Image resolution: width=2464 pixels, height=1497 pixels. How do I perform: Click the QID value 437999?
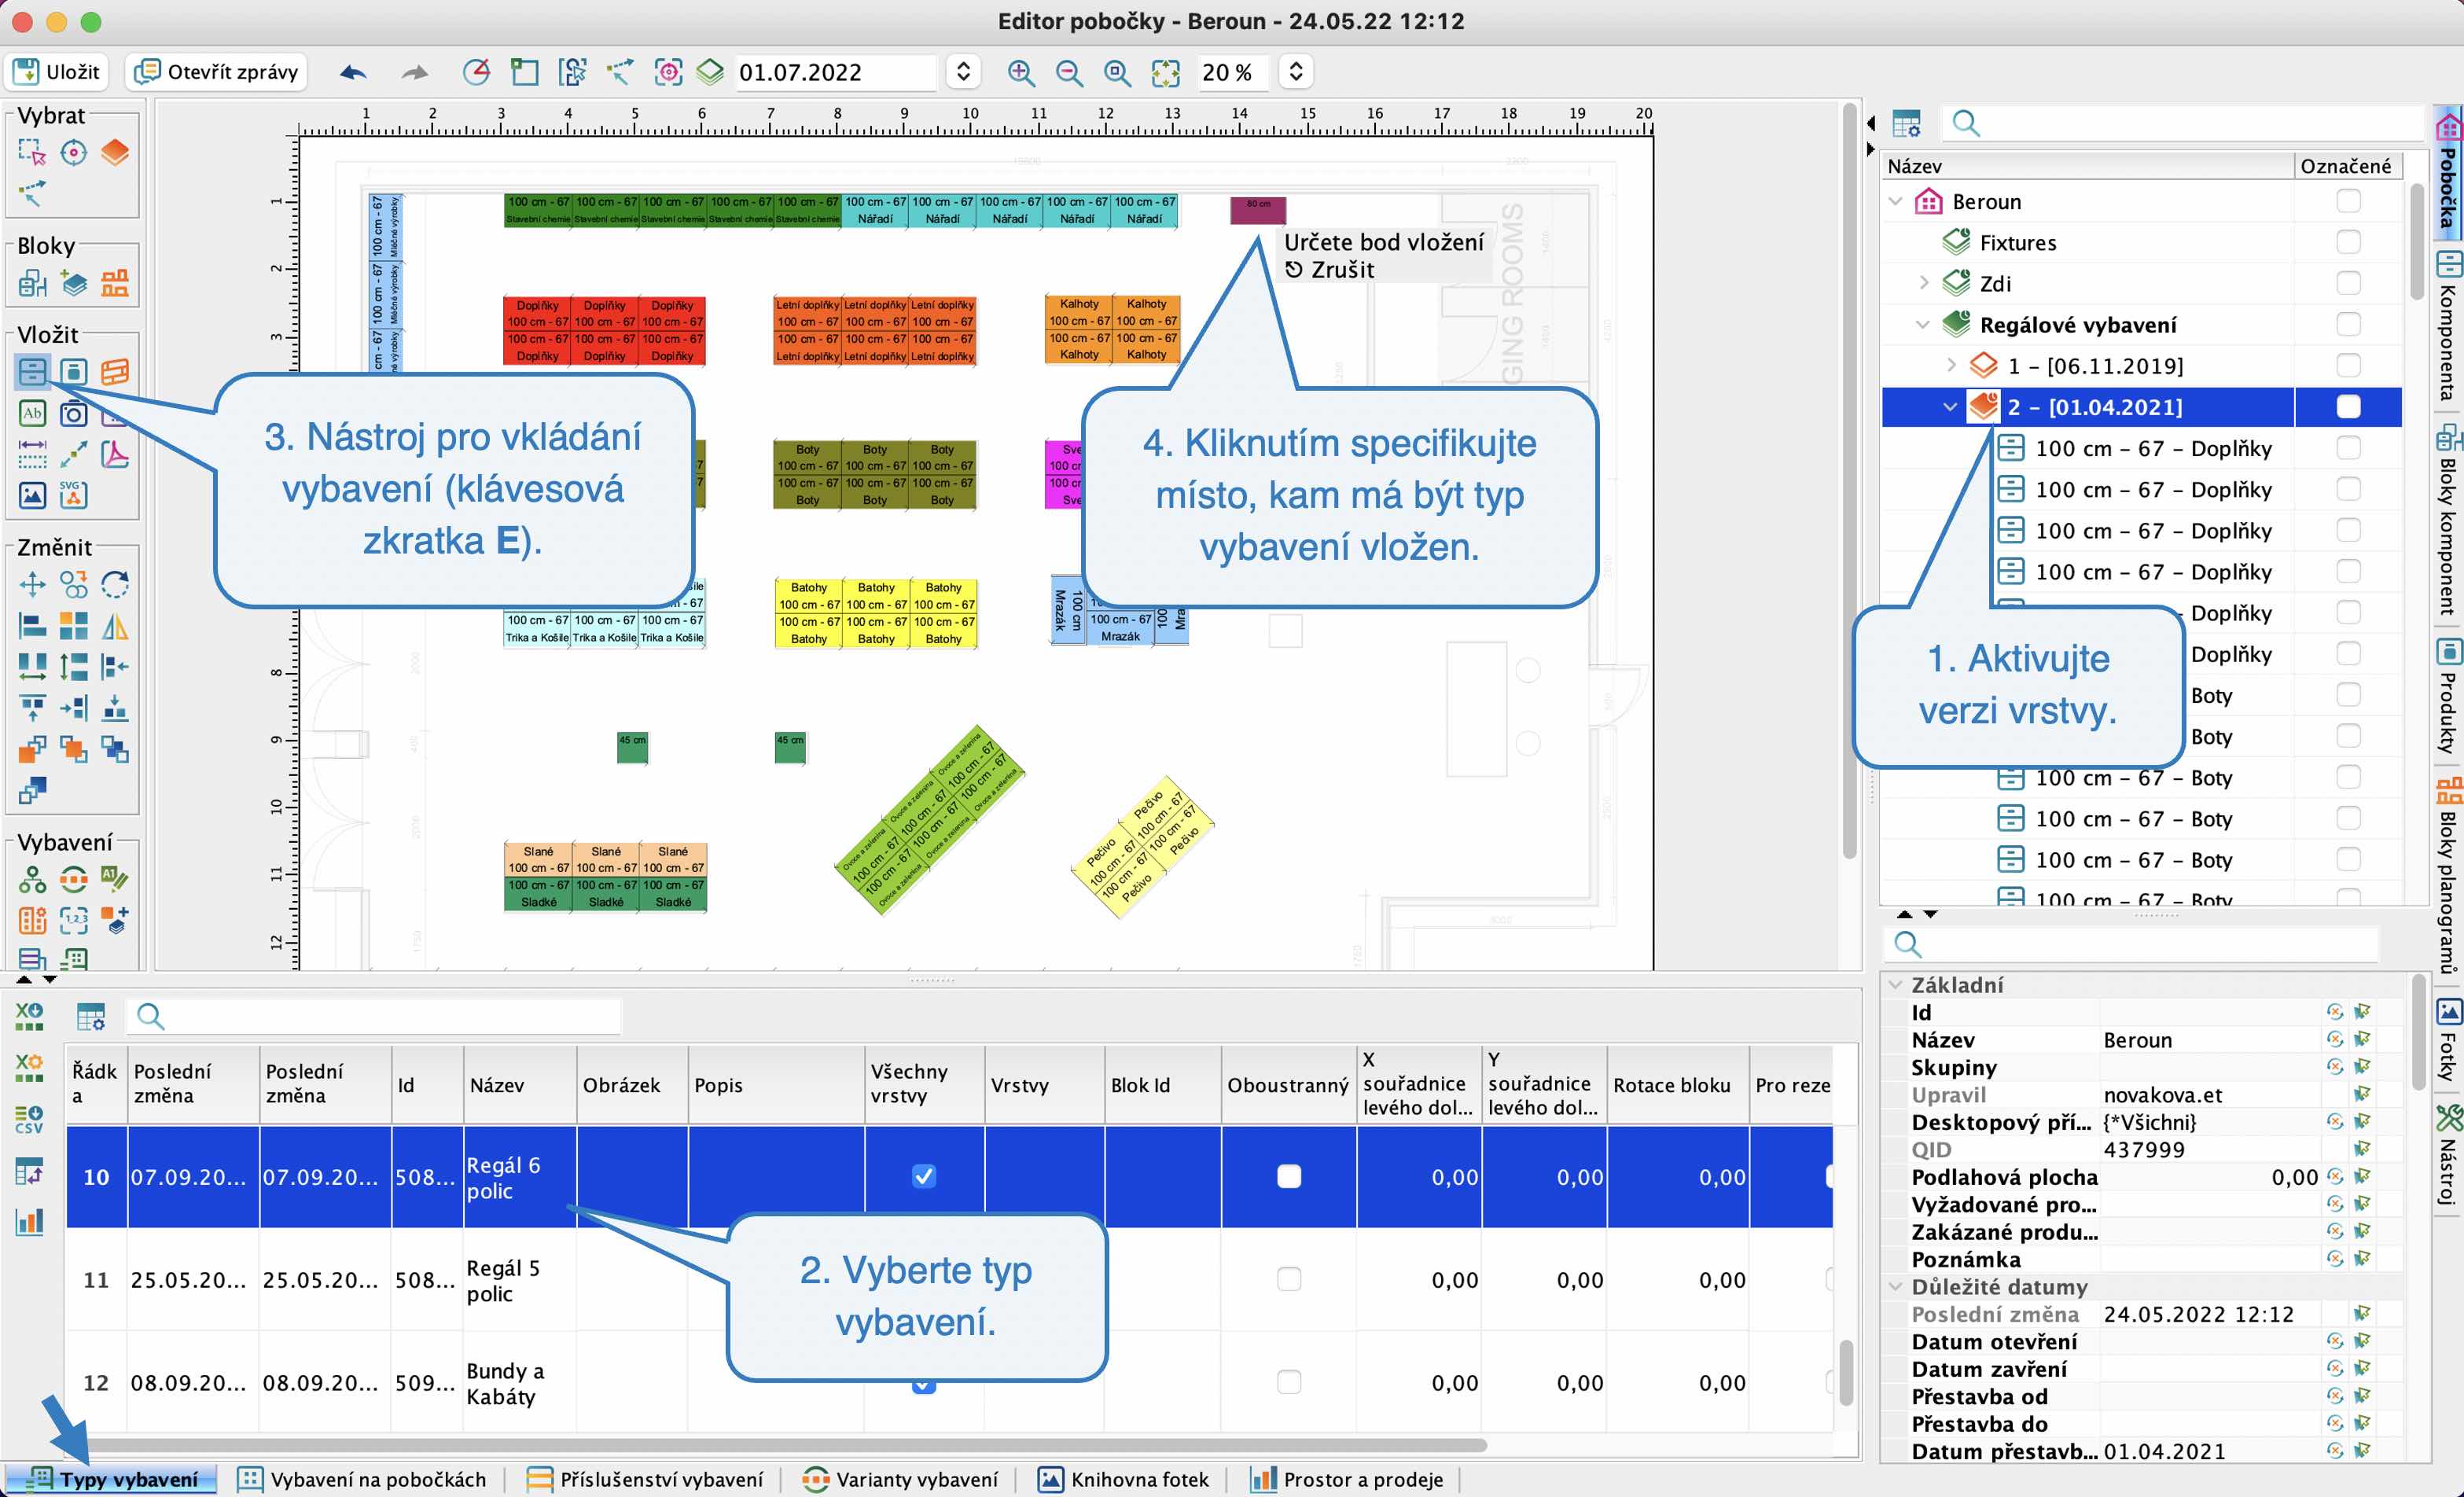coord(2144,1150)
